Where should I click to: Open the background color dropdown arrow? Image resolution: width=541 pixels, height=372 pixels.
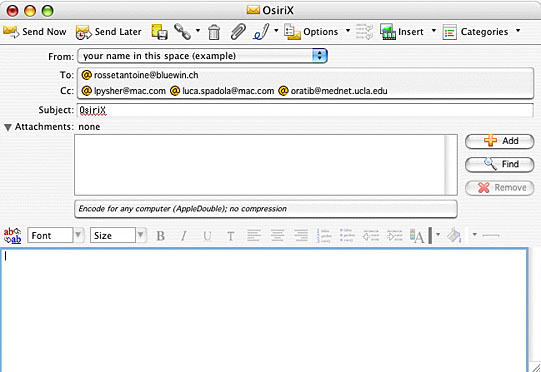(474, 235)
